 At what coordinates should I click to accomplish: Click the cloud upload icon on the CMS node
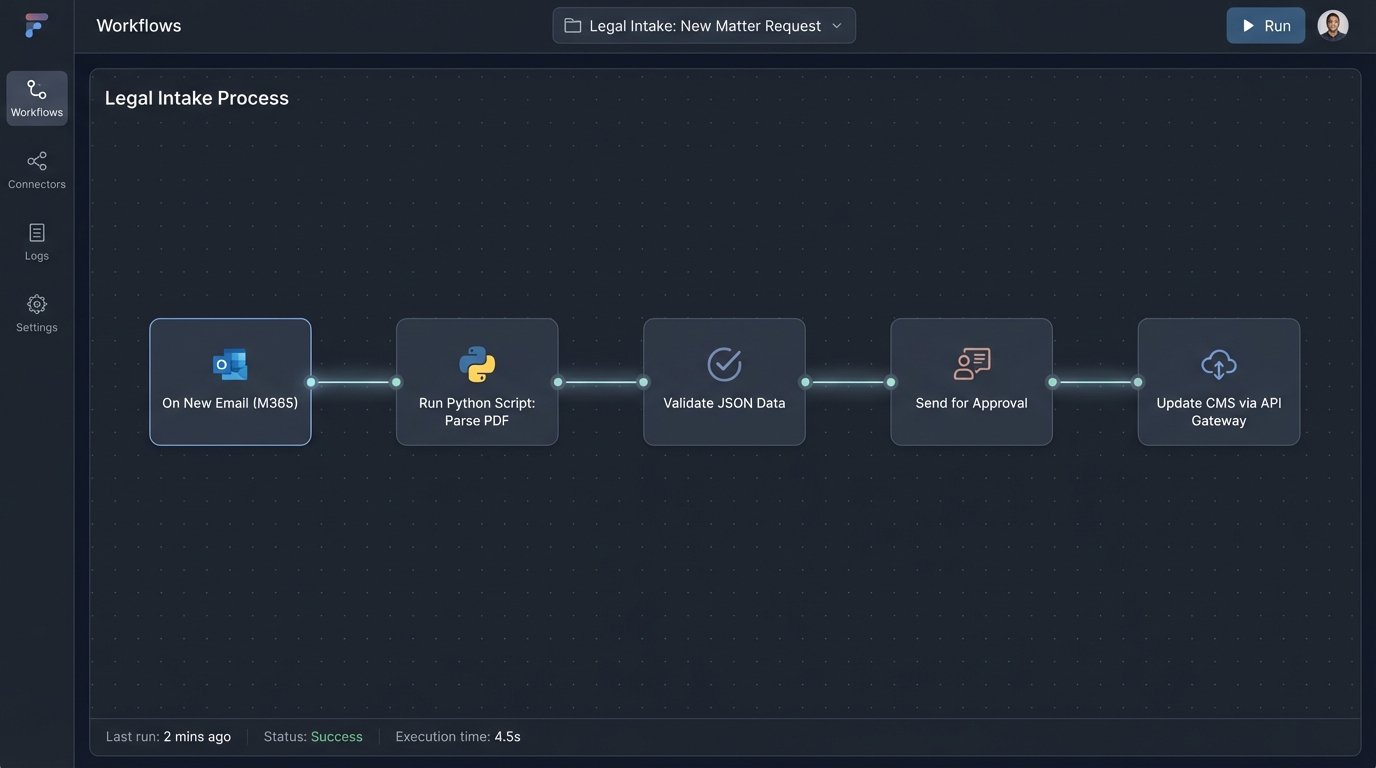click(x=1218, y=363)
